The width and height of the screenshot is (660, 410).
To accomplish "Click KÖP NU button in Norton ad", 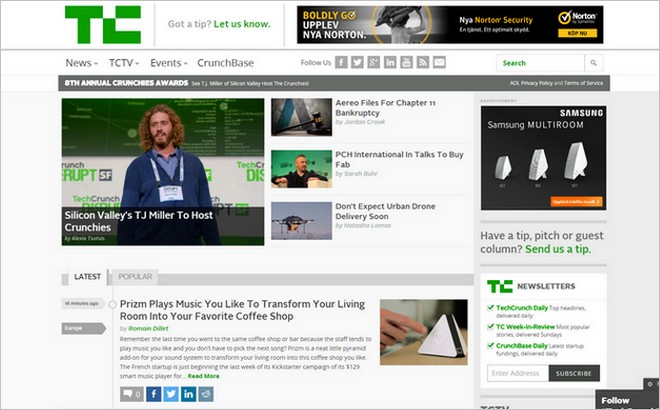I will click(578, 33).
